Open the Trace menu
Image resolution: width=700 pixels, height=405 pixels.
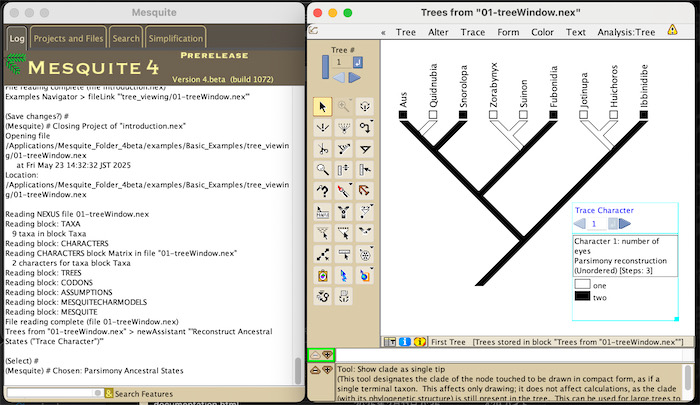click(475, 32)
